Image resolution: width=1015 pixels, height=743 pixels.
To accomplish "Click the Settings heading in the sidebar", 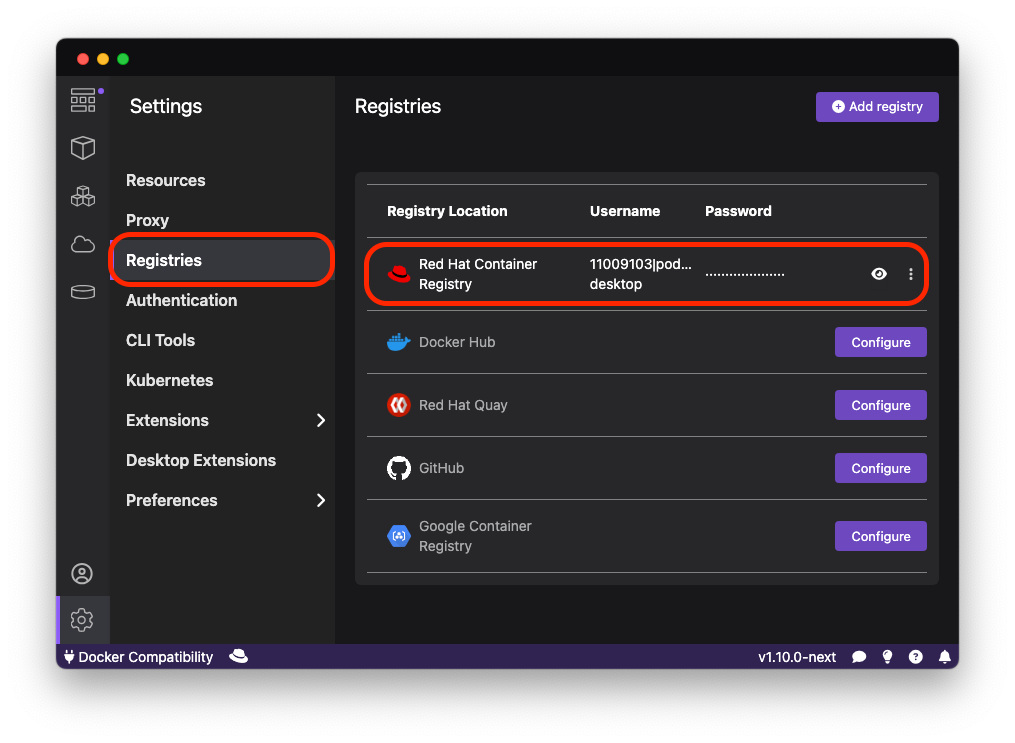I will [x=166, y=106].
